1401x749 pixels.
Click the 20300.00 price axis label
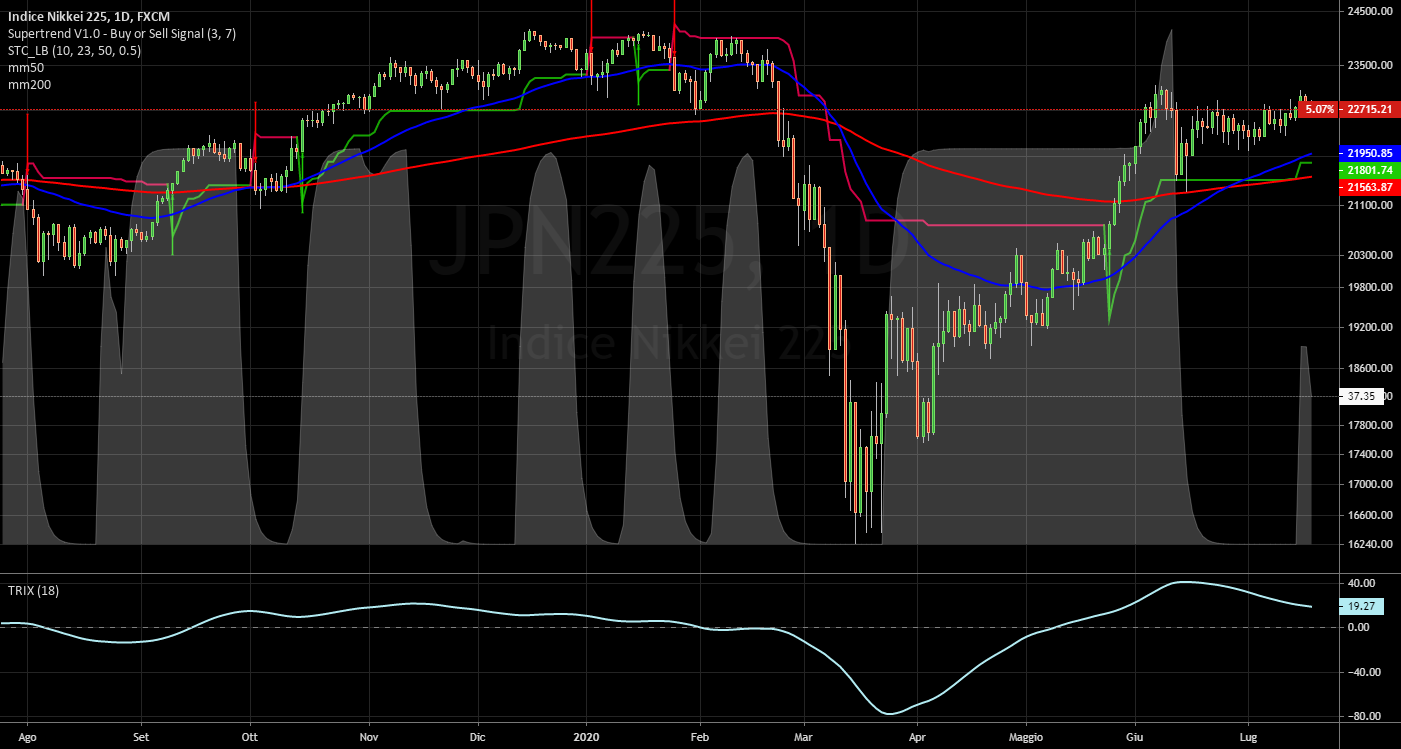click(1370, 255)
